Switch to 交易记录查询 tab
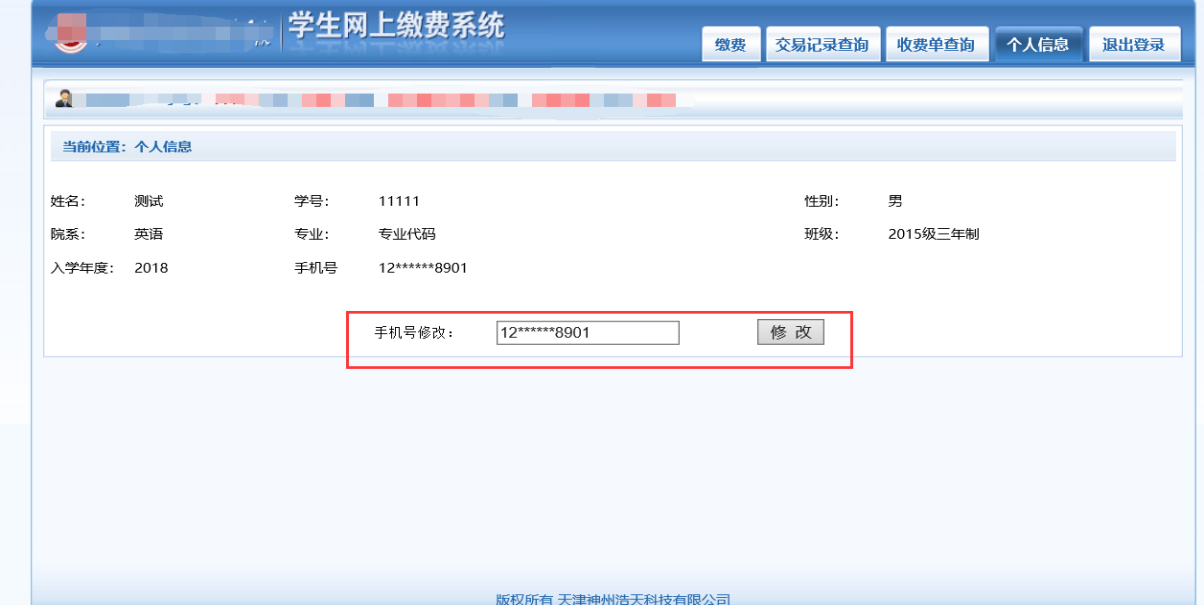 pos(822,45)
